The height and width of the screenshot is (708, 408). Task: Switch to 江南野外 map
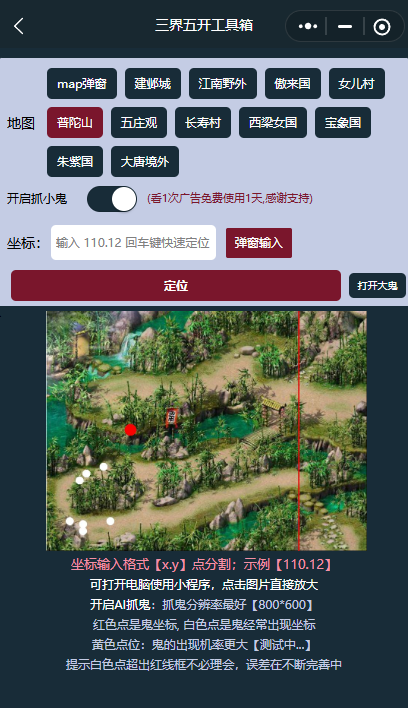click(223, 84)
